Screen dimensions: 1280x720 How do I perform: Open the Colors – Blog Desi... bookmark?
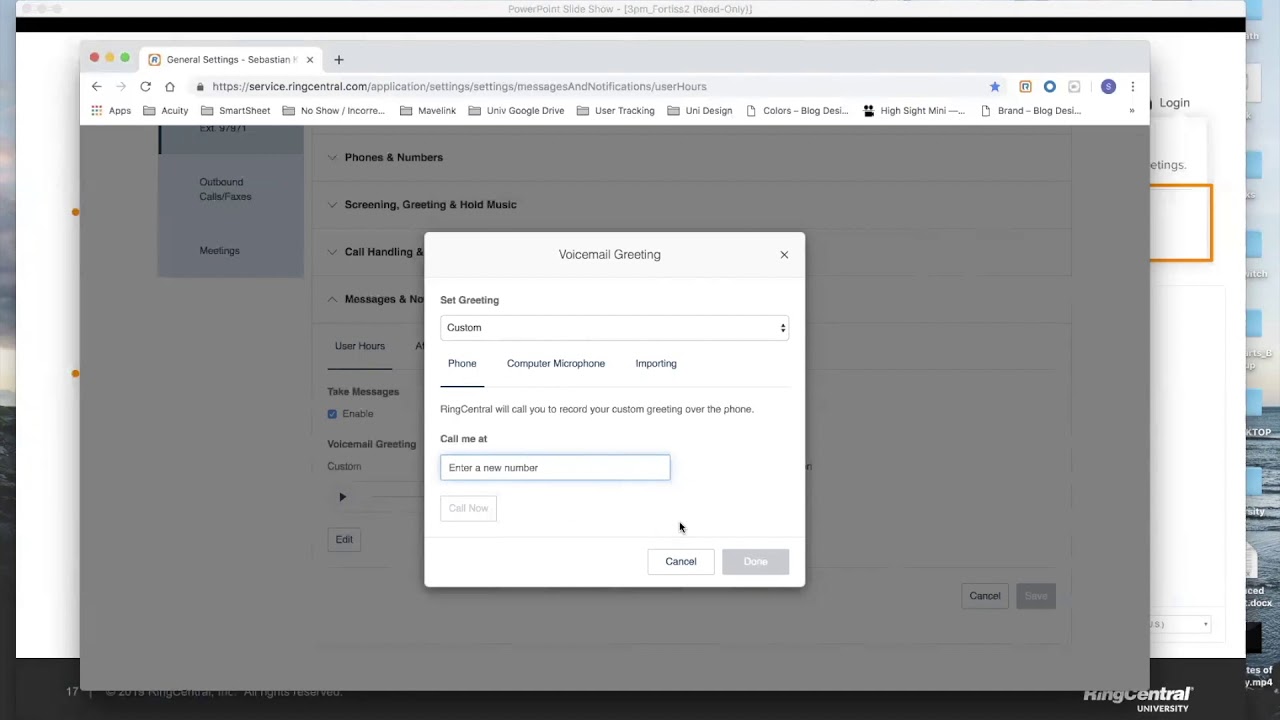point(797,111)
